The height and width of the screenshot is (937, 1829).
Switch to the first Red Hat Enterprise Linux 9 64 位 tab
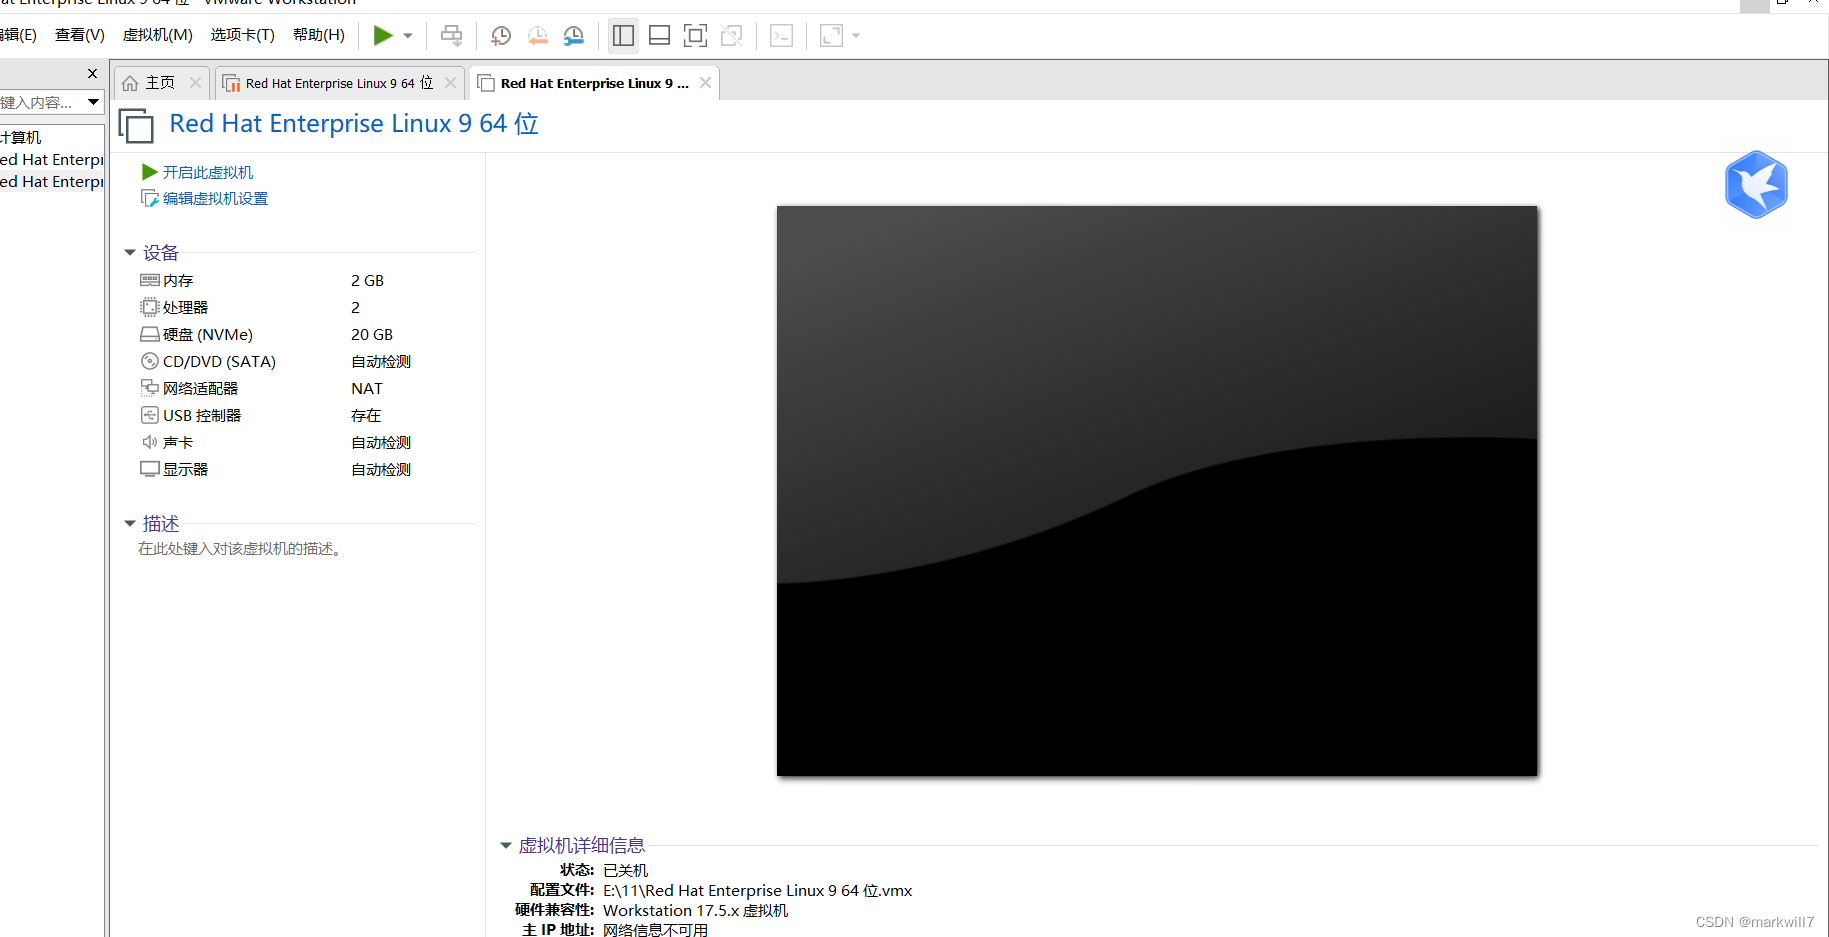click(x=339, y=83)
